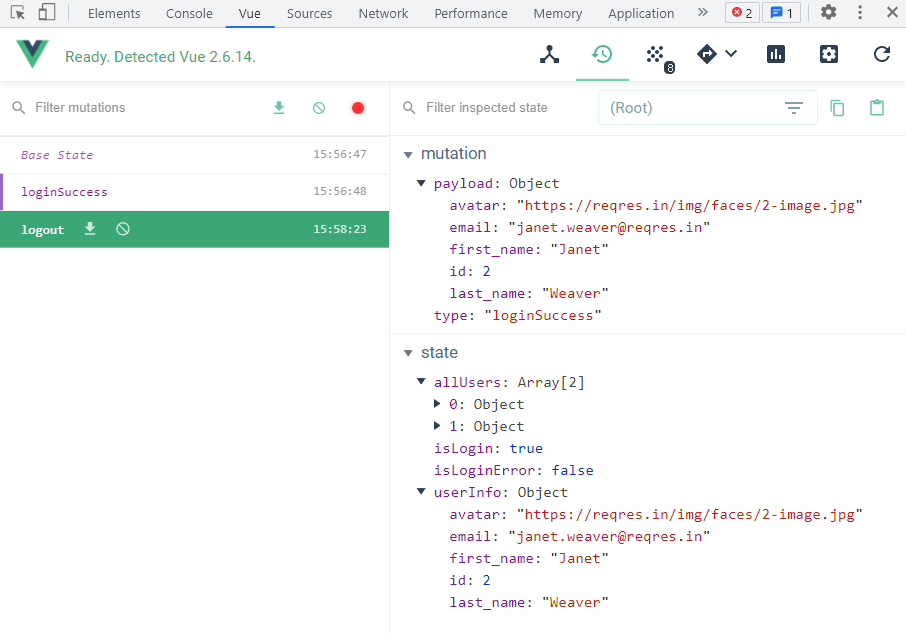Click payload avatar URL

point(690,206)
